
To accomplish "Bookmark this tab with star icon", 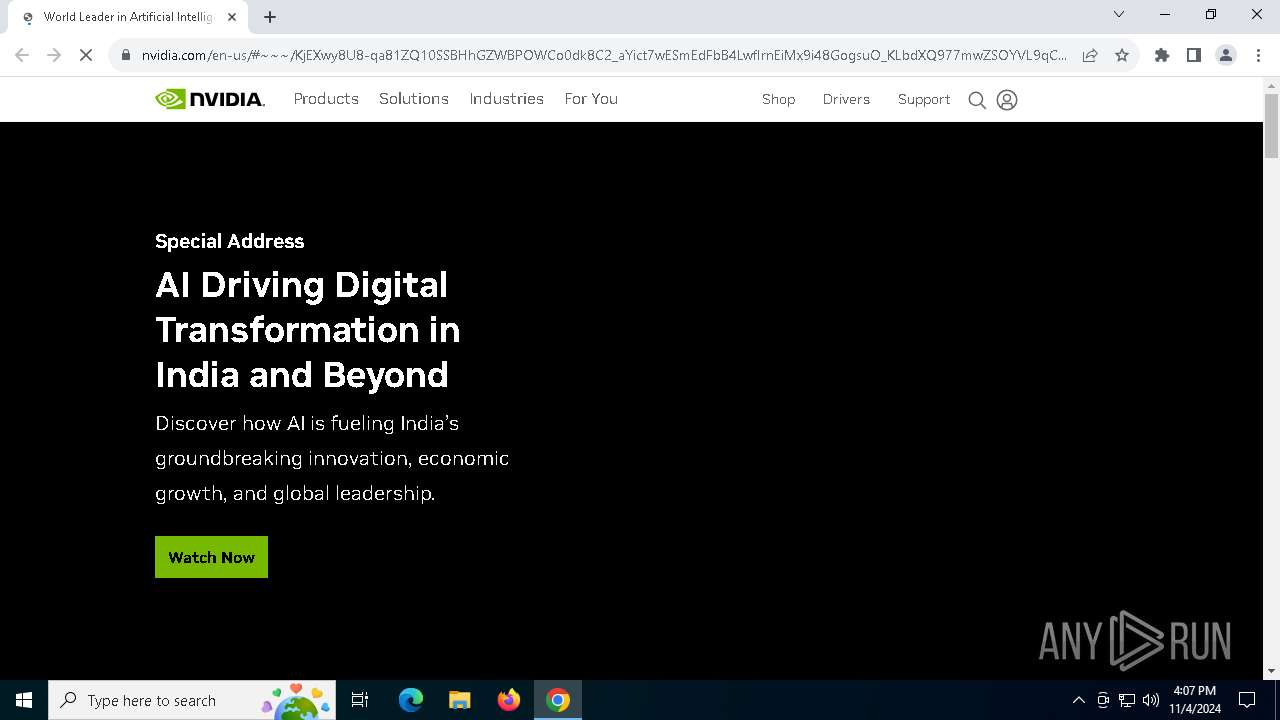I will tap(1122, 55).
